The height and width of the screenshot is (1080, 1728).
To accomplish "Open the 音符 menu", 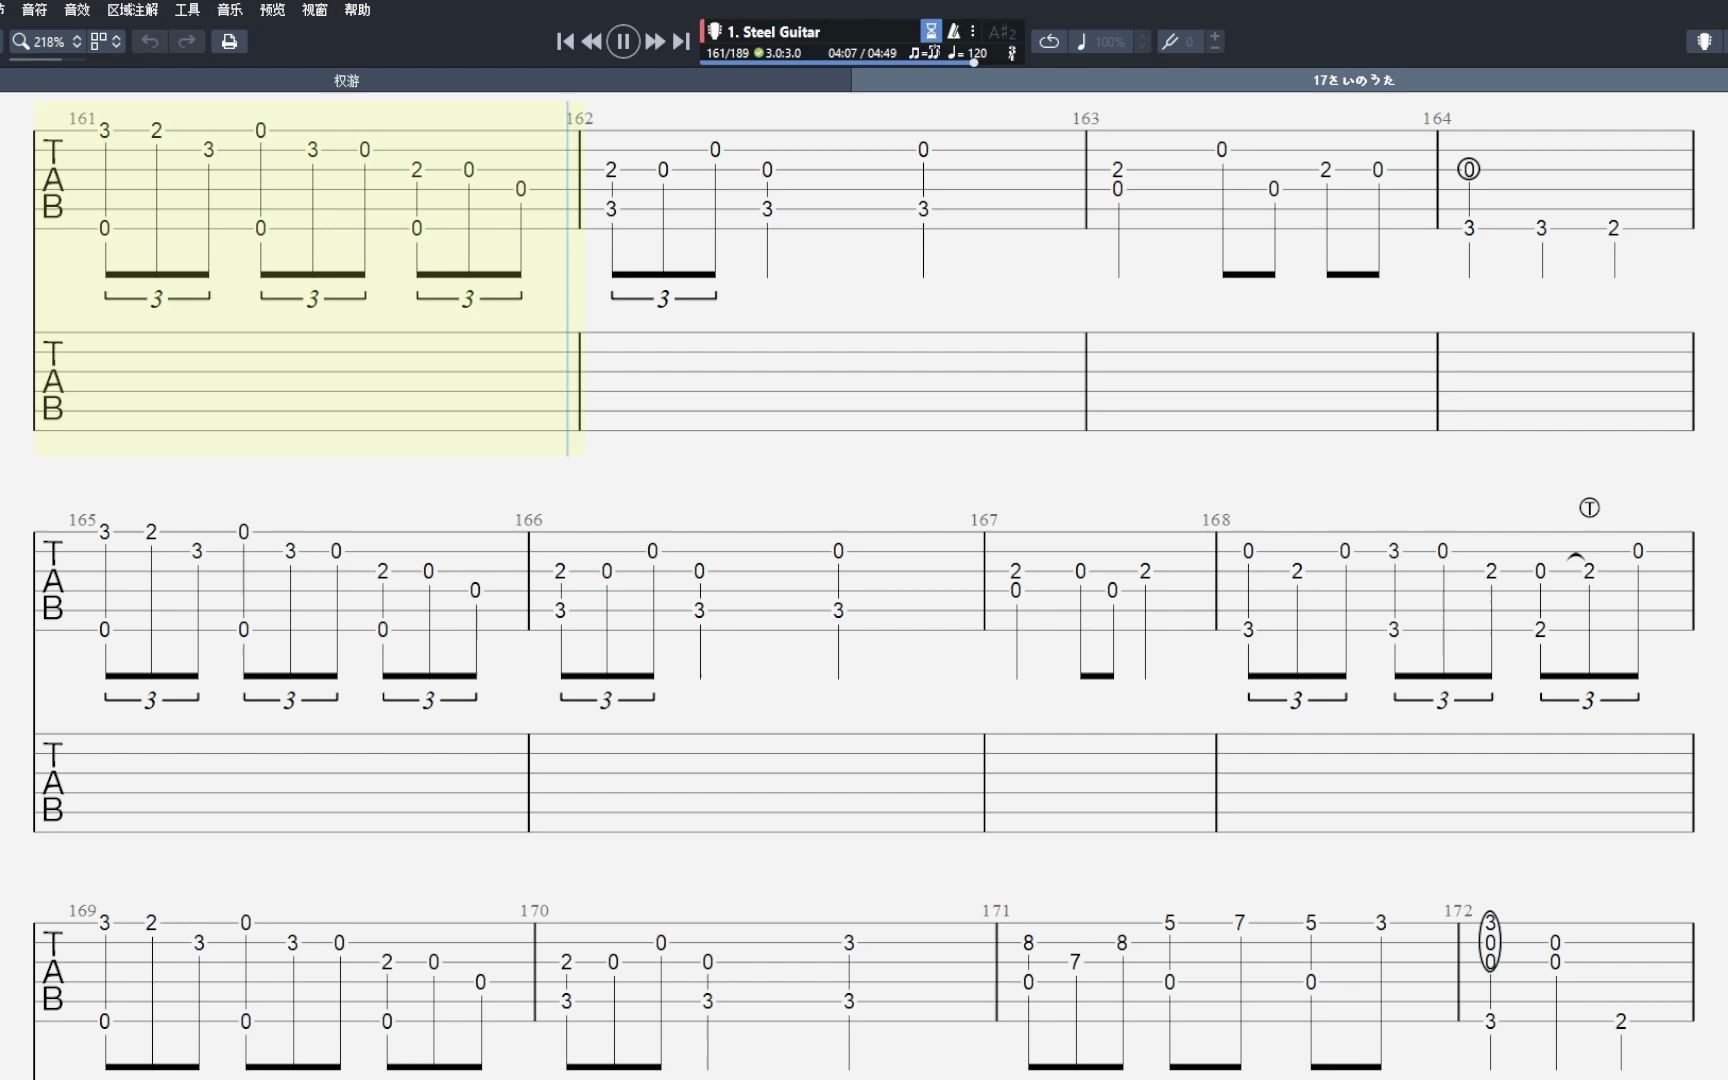I will click(x=34, y=10).
